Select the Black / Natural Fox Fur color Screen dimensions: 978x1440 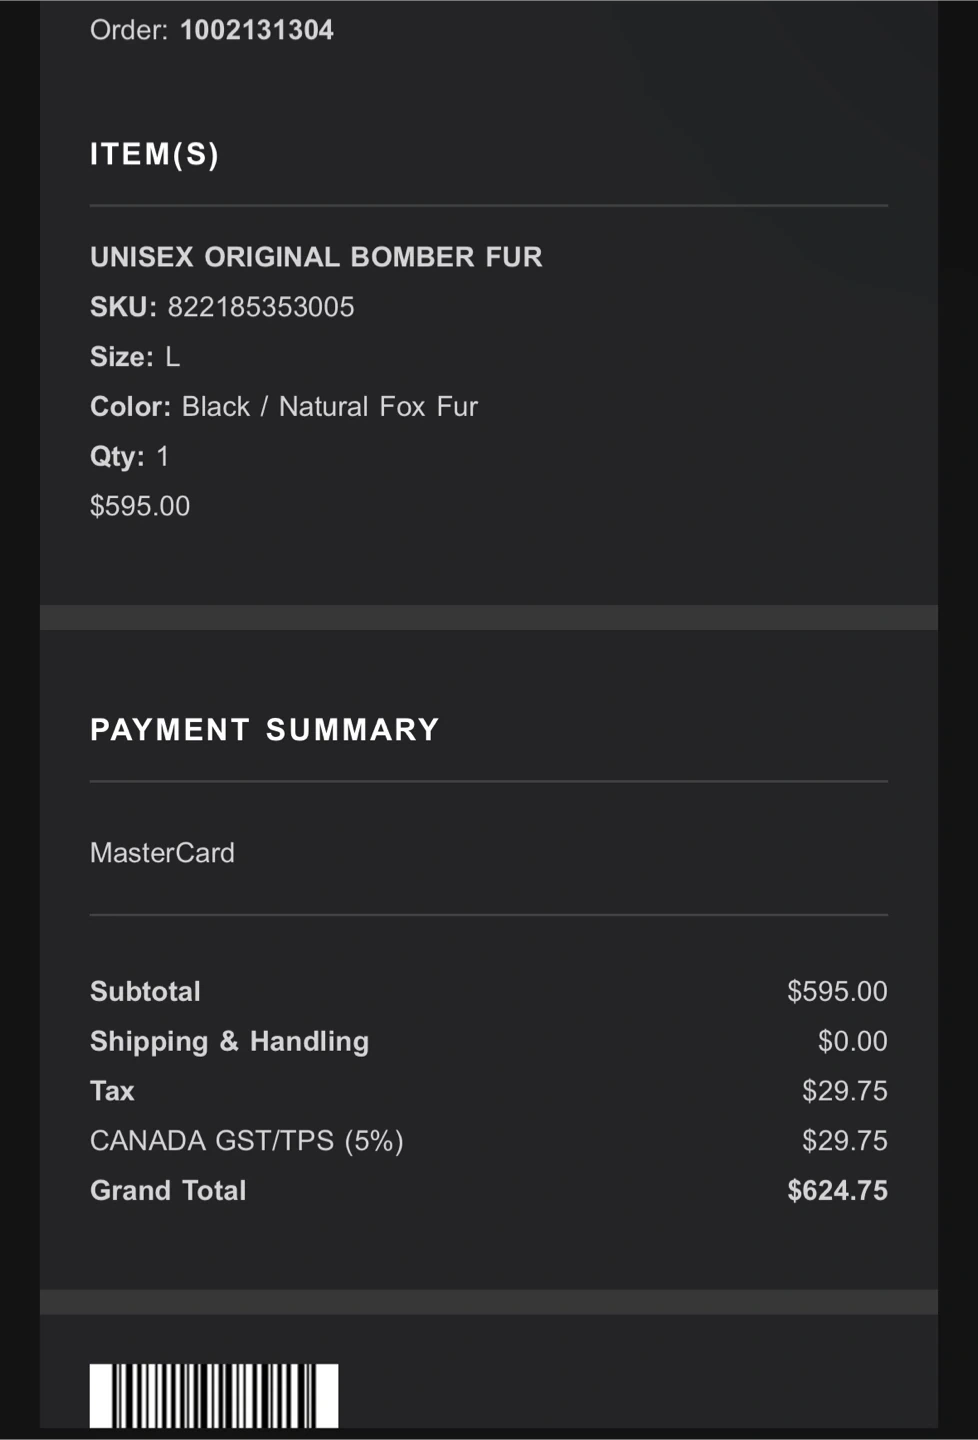click(329, 407)
